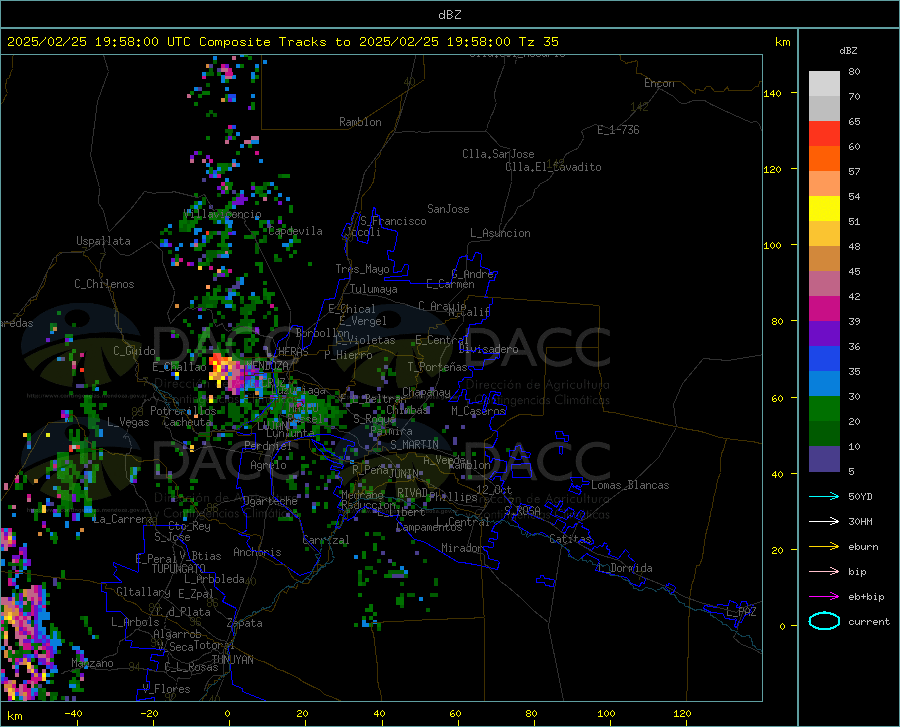Click the cyan ellipse 'current' legend icon

824,621
